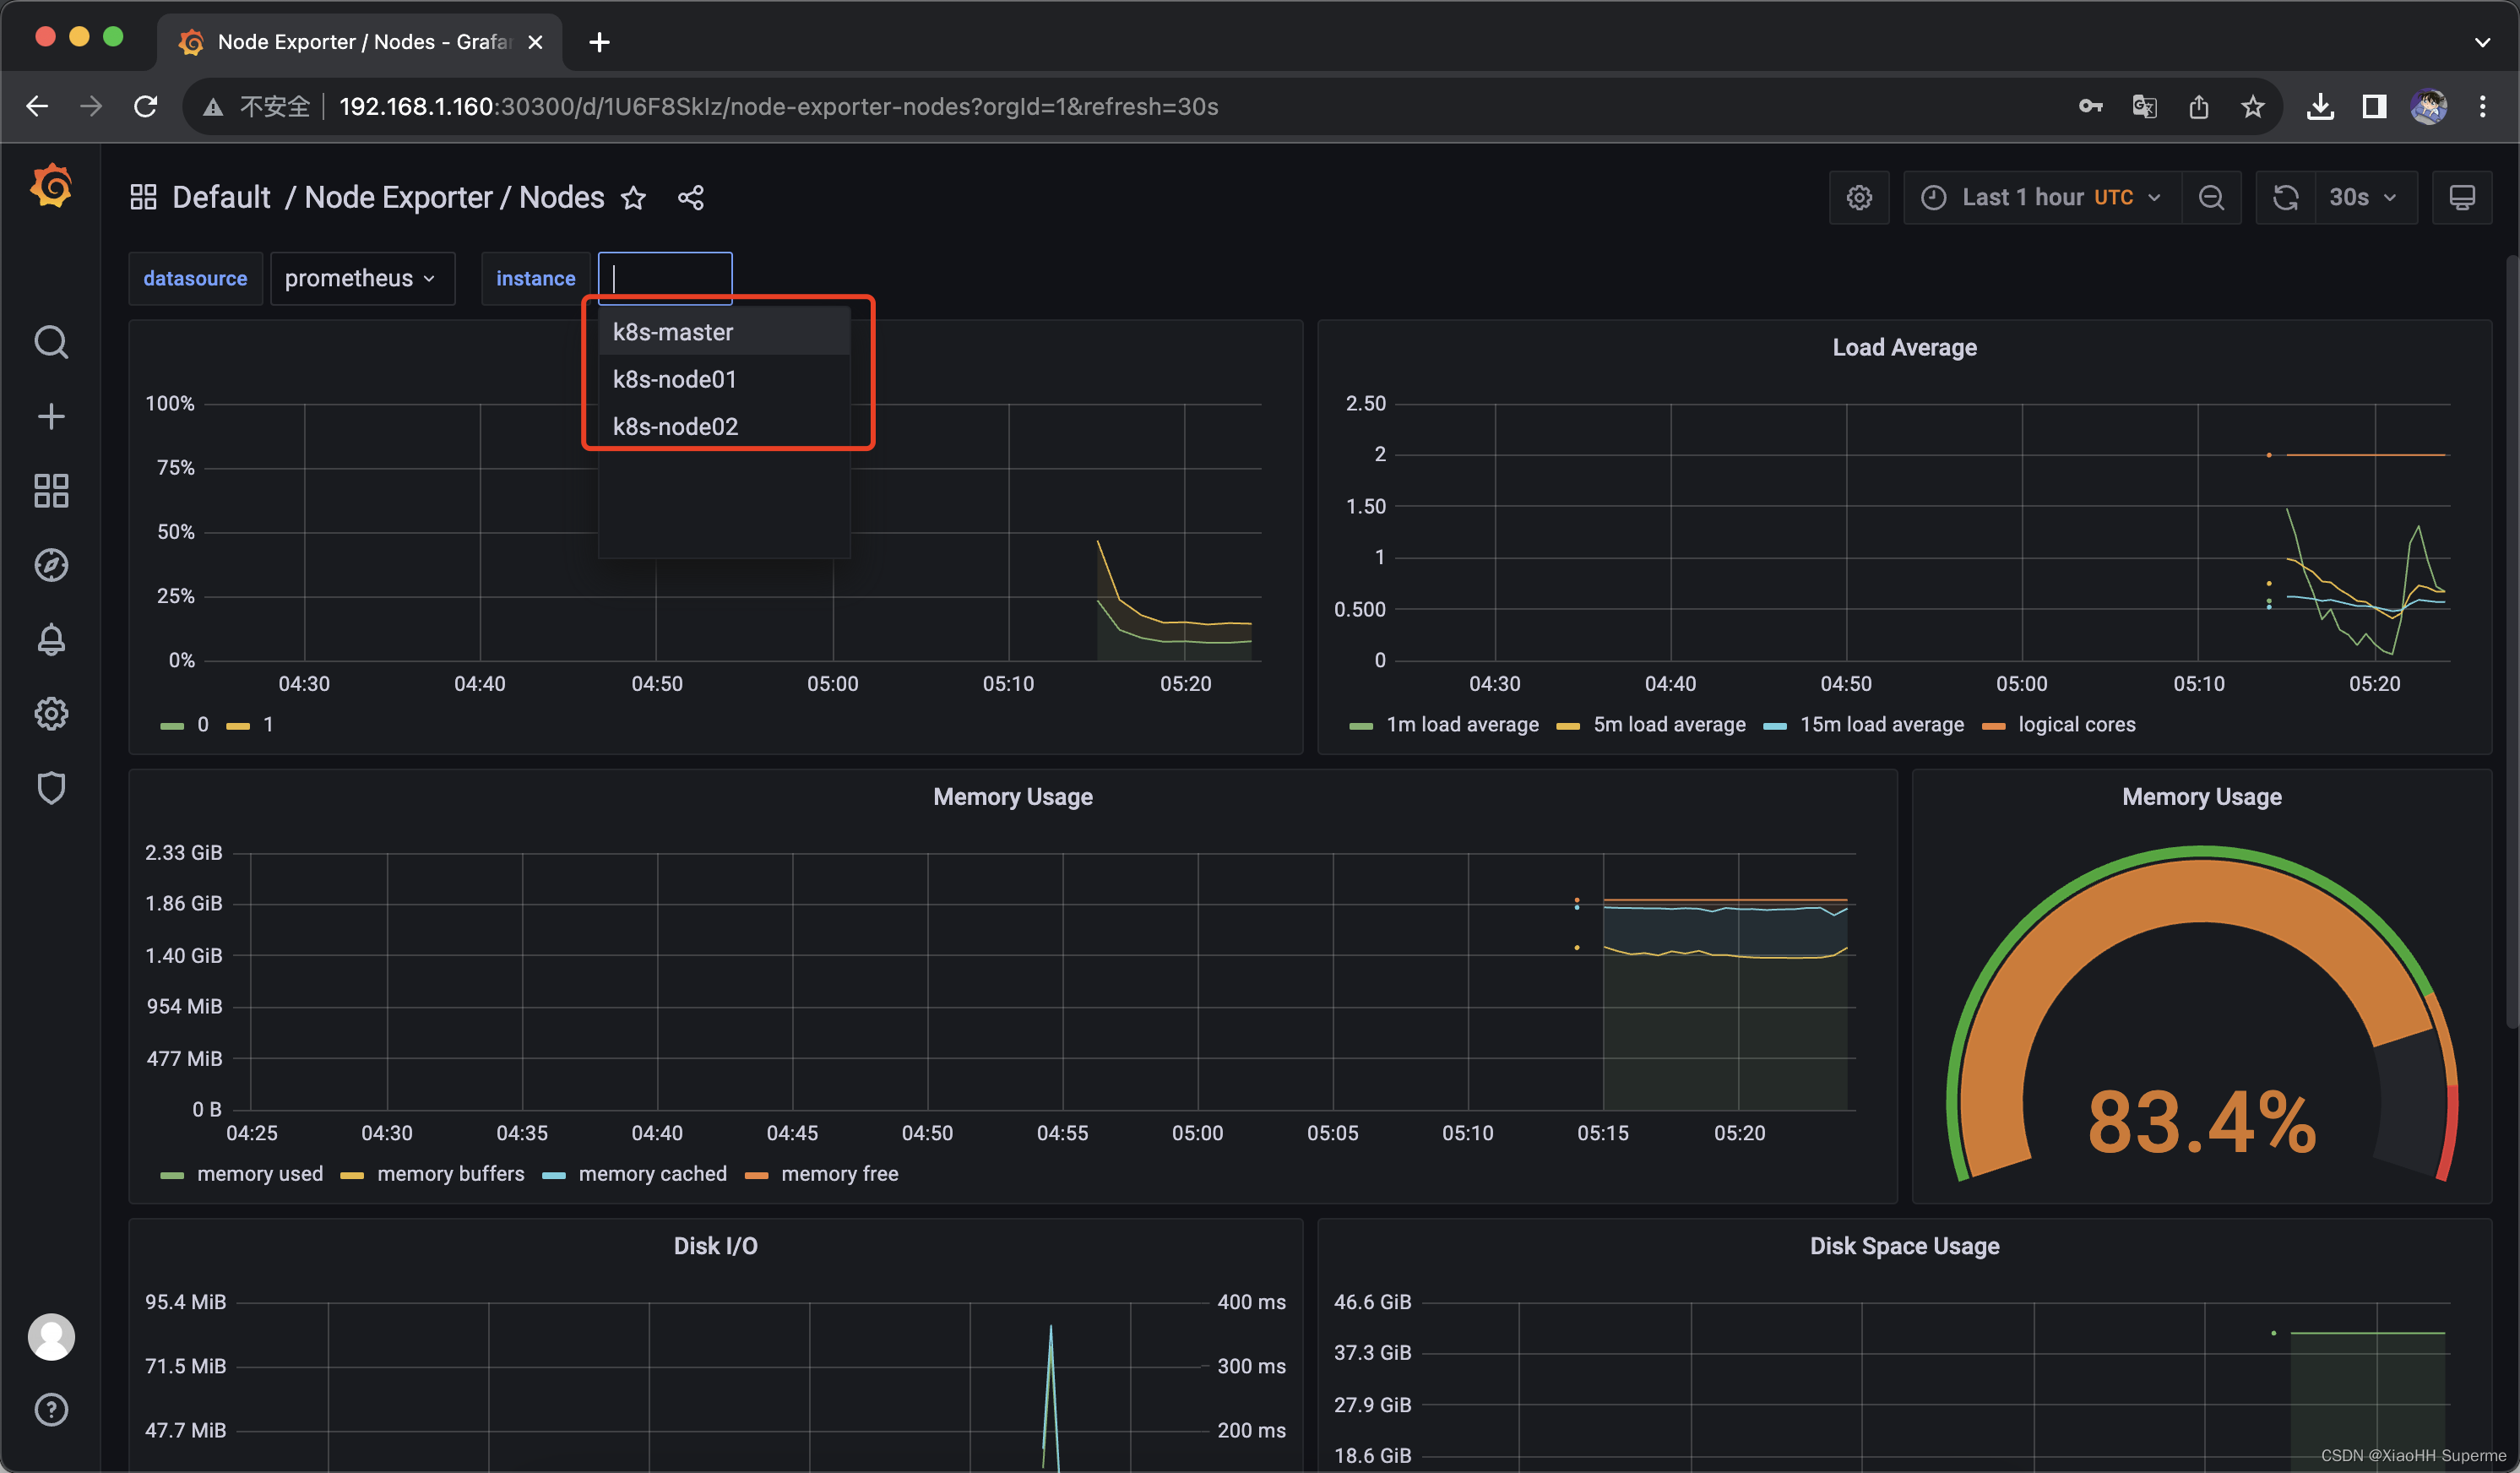This screenshot has height=1473, width=2520.
Task: Click the translate page icon
Action: pos(2144,106)
